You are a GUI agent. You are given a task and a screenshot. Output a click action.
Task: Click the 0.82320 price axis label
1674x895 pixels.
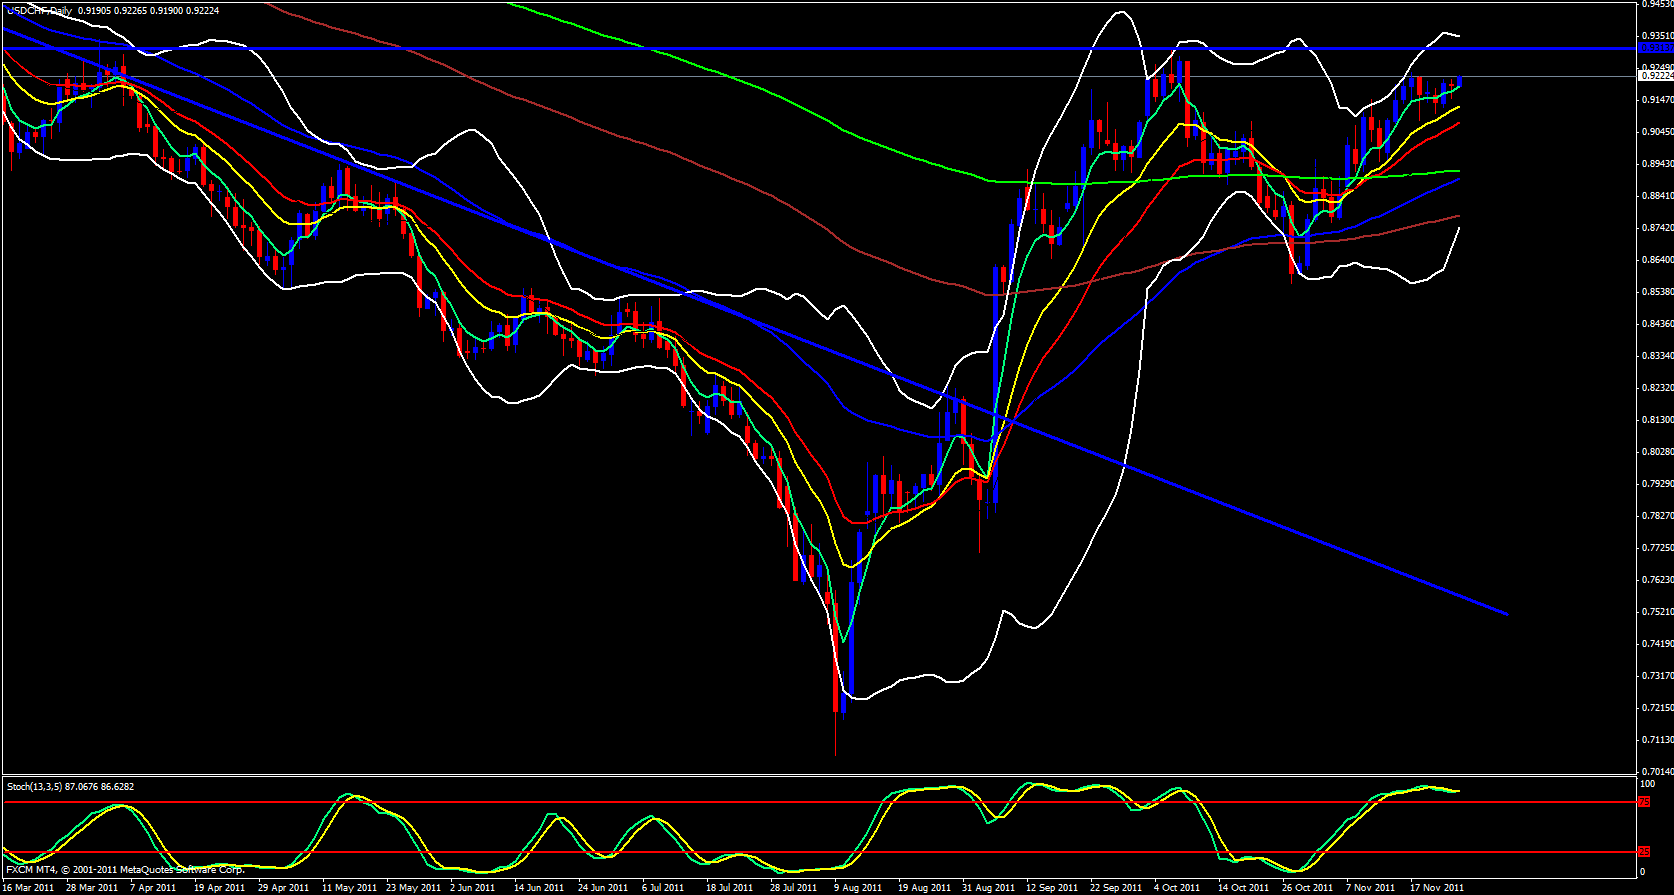click(1656, 388)
